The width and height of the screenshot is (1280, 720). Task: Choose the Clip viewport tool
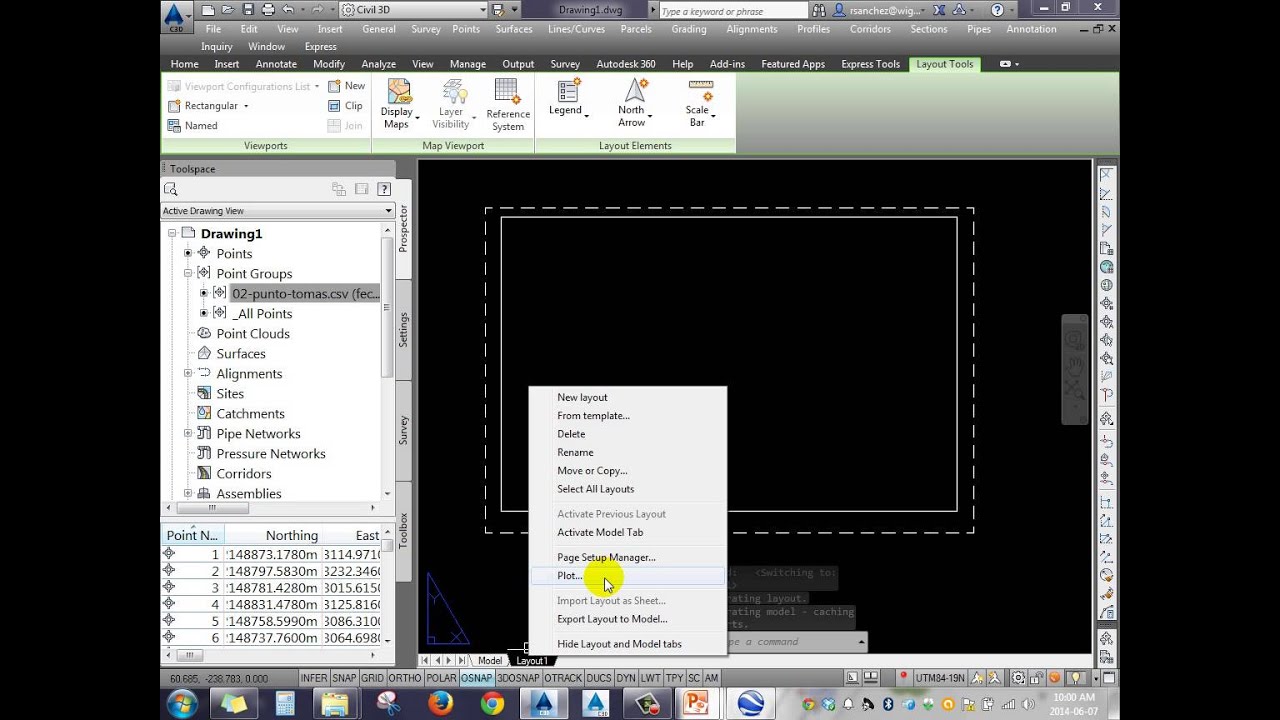click(x=346, y=106)
